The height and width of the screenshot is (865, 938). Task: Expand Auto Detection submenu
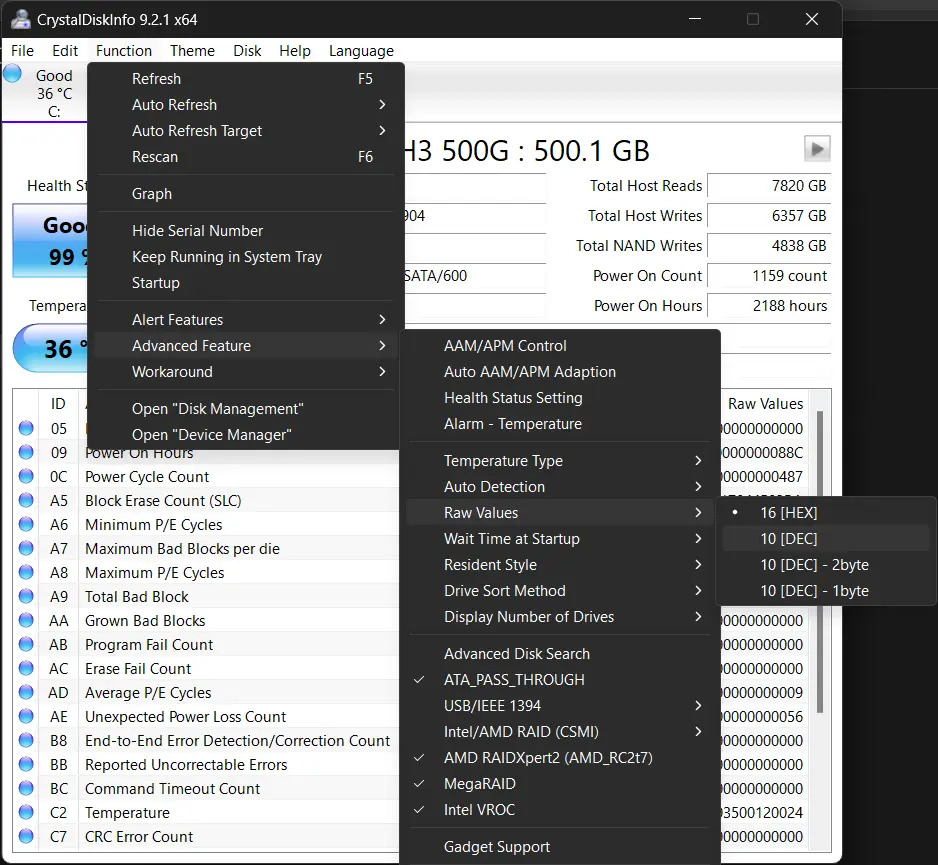(559, 486)
